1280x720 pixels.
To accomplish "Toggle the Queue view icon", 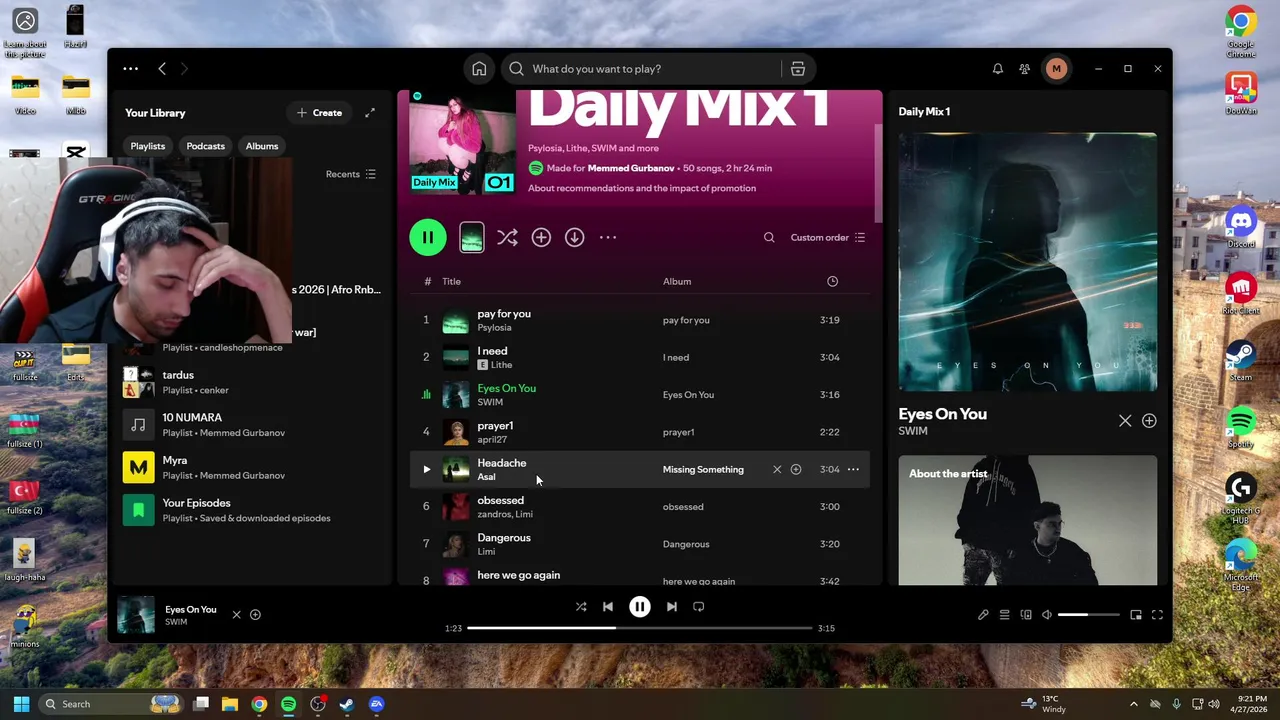I will coord(1005,614).
